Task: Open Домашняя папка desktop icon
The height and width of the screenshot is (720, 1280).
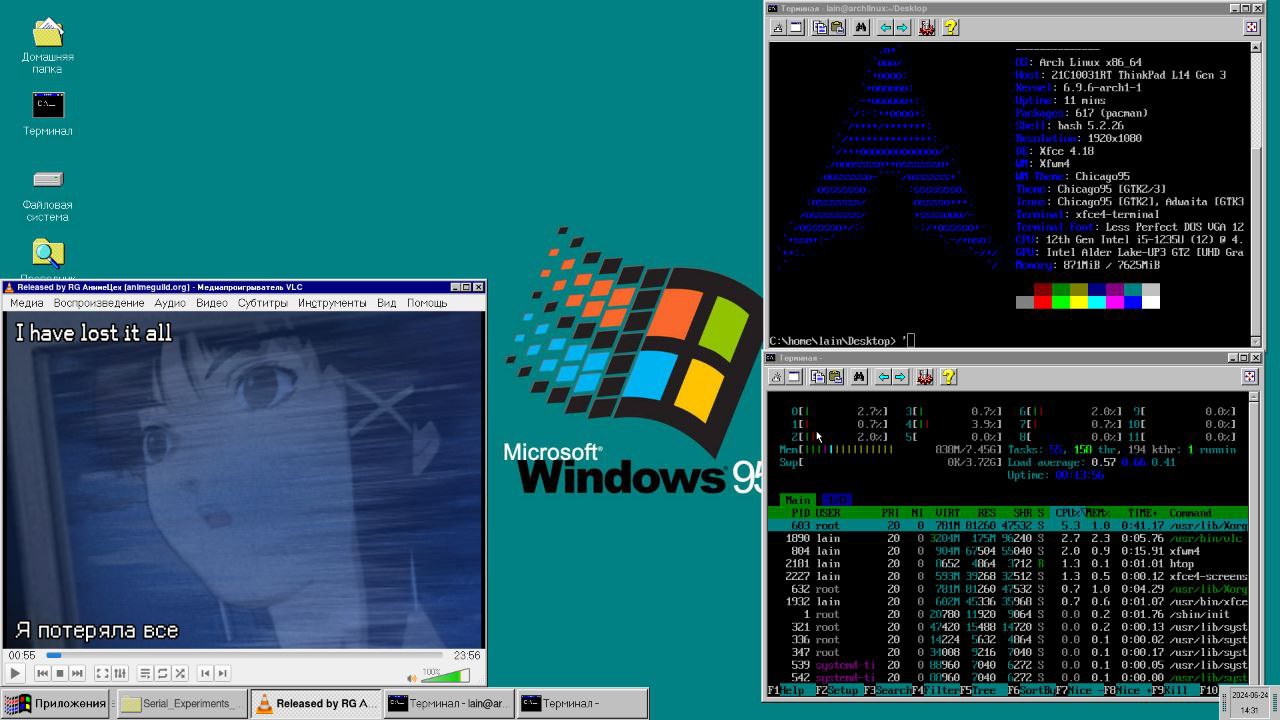Action: coord(48,46)
